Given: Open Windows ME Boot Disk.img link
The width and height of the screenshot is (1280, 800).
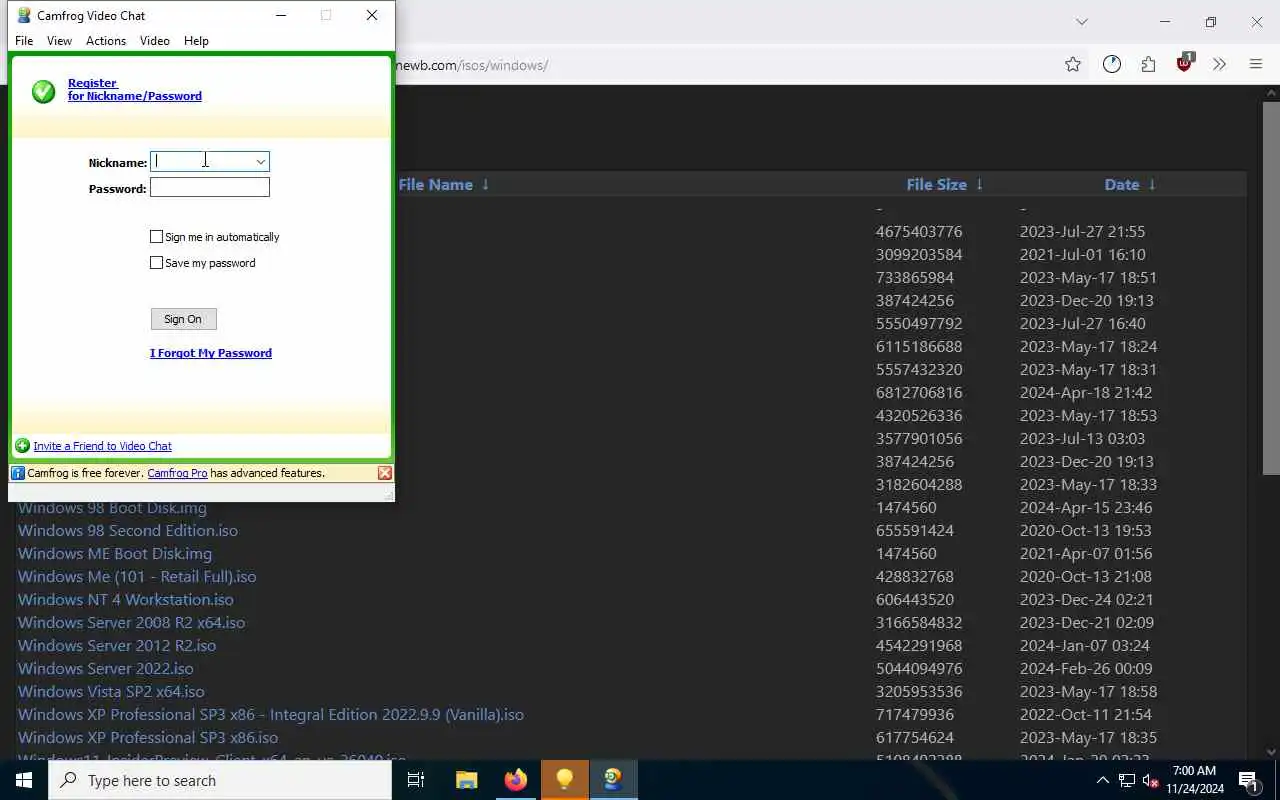Looking at the screenshot, I should point(115,553).
